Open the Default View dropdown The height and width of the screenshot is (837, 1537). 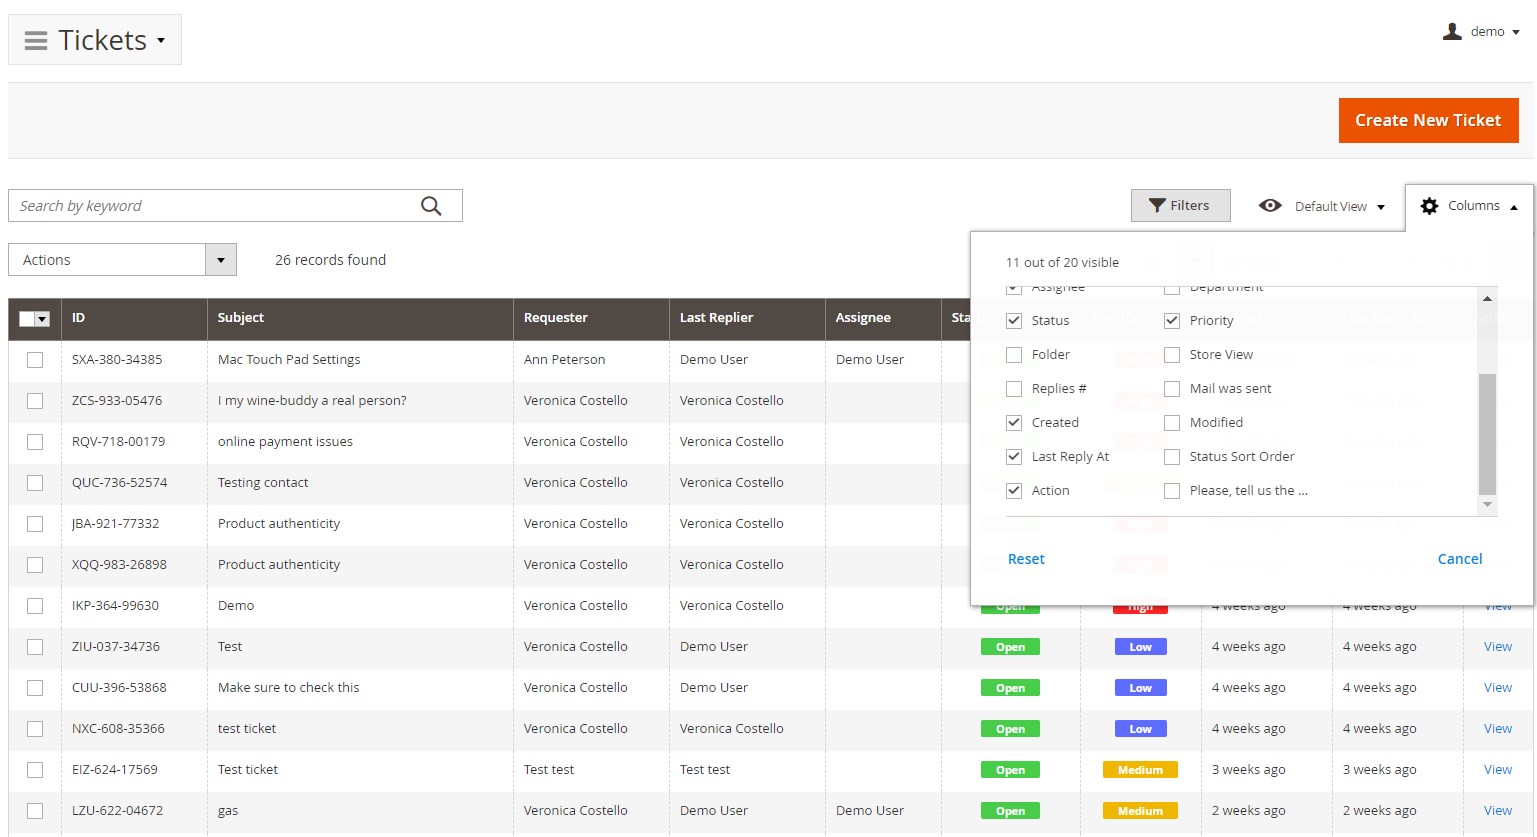pyautogui.click(x=1381, y=207)
